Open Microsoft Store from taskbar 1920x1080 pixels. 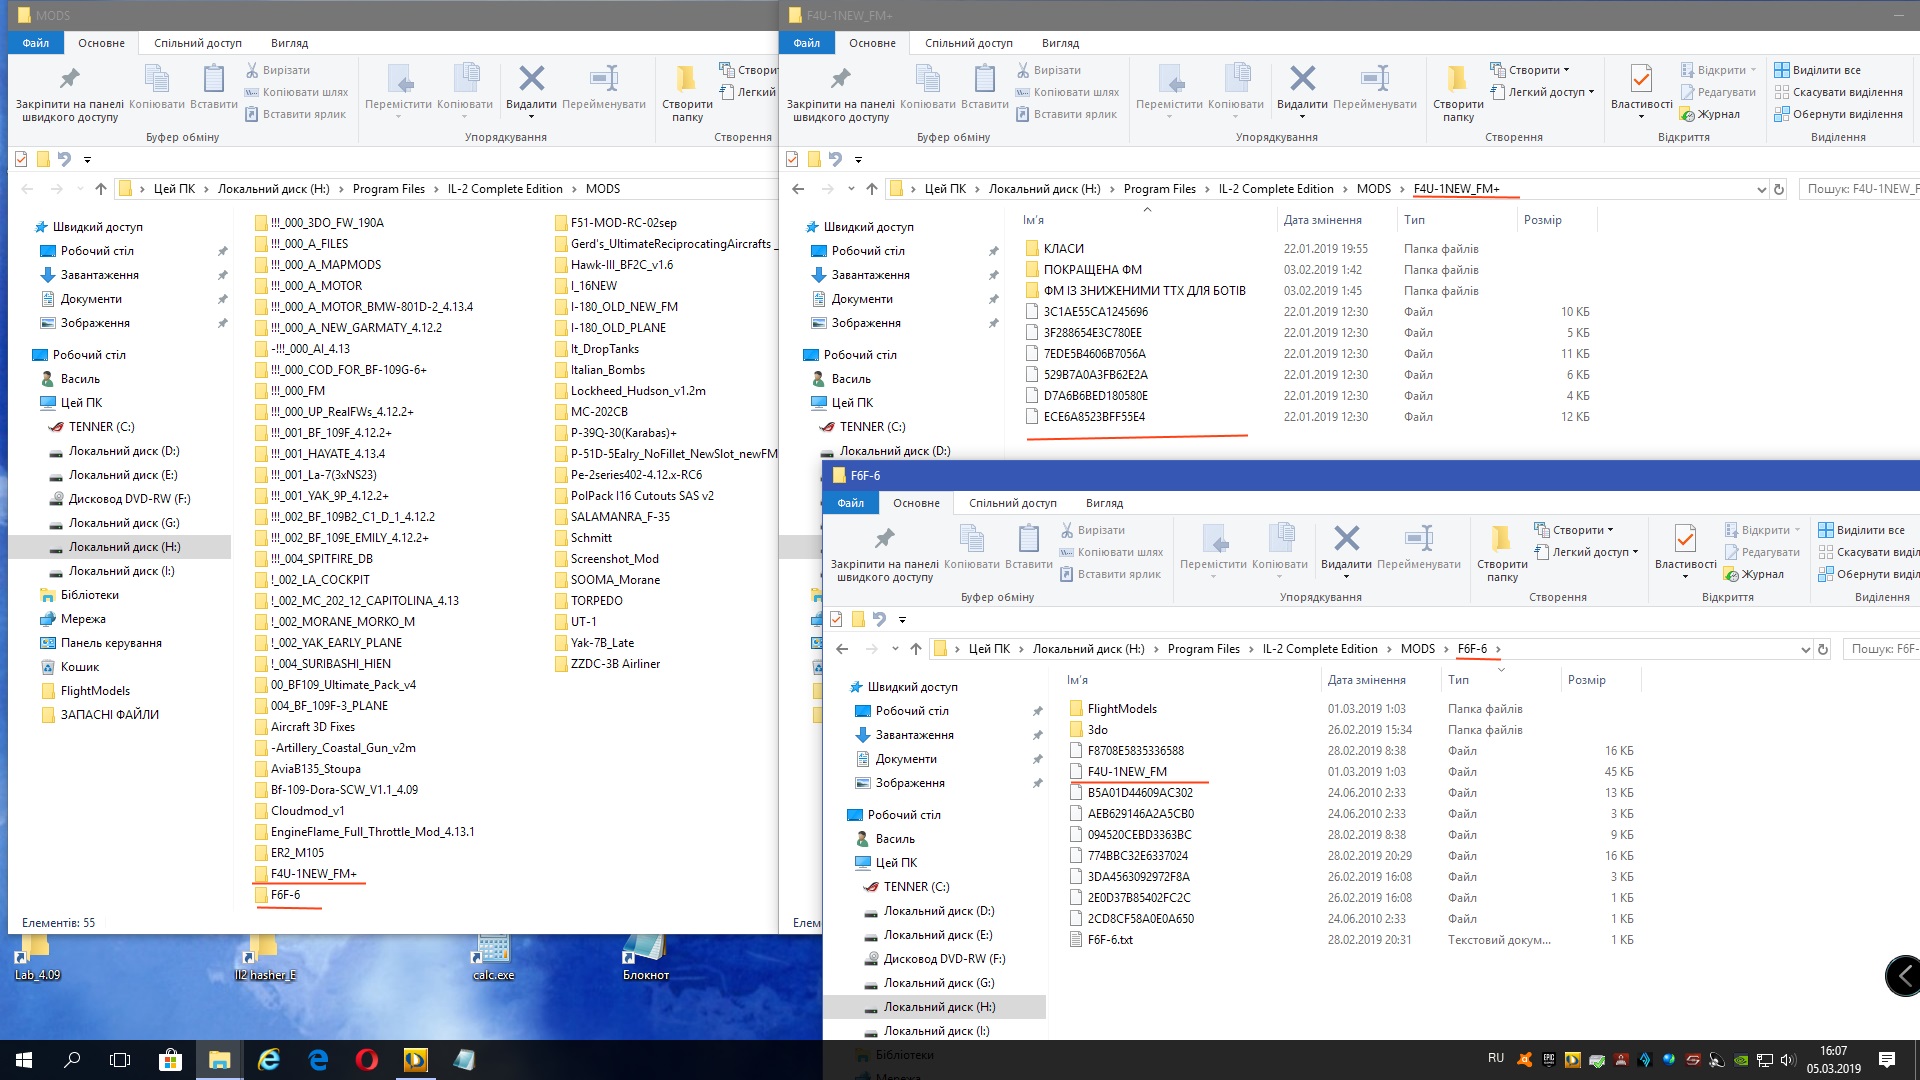170,1060
